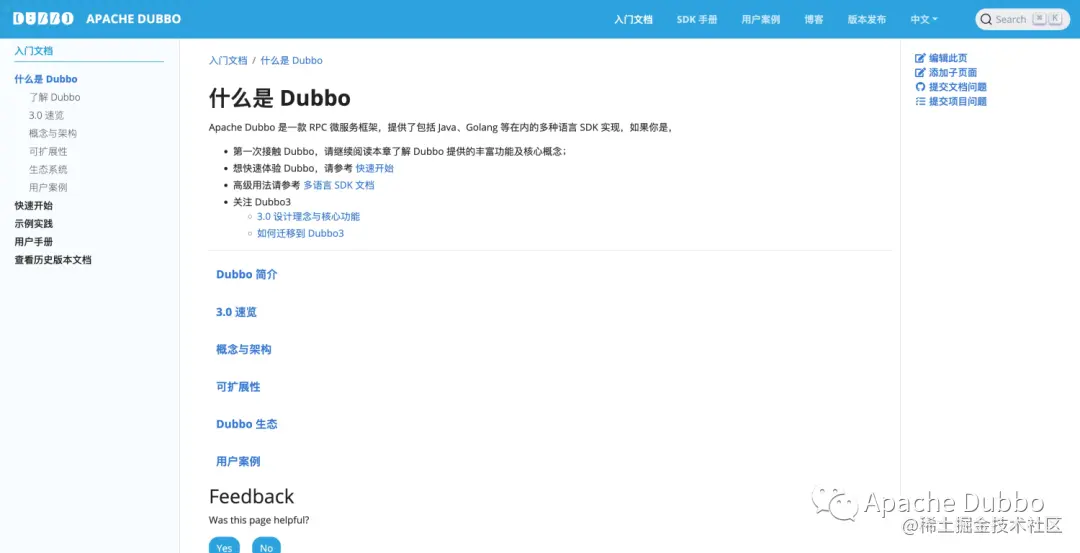Click the Yes feedback button
This screenshot has width=1080, height=553.
point(224,545)
